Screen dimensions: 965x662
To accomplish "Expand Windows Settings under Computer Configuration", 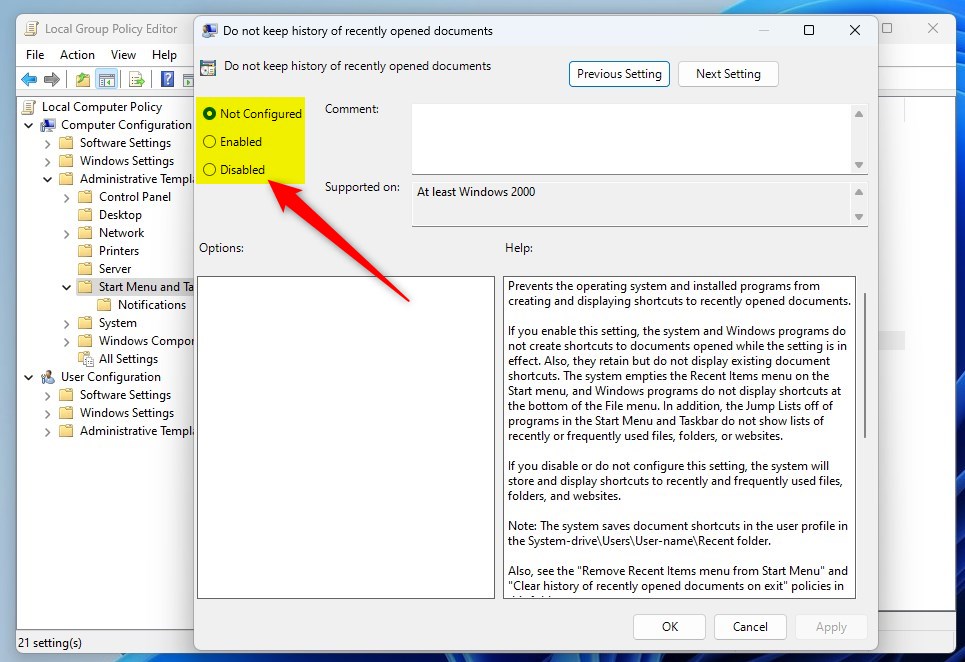I will point(47,162).
